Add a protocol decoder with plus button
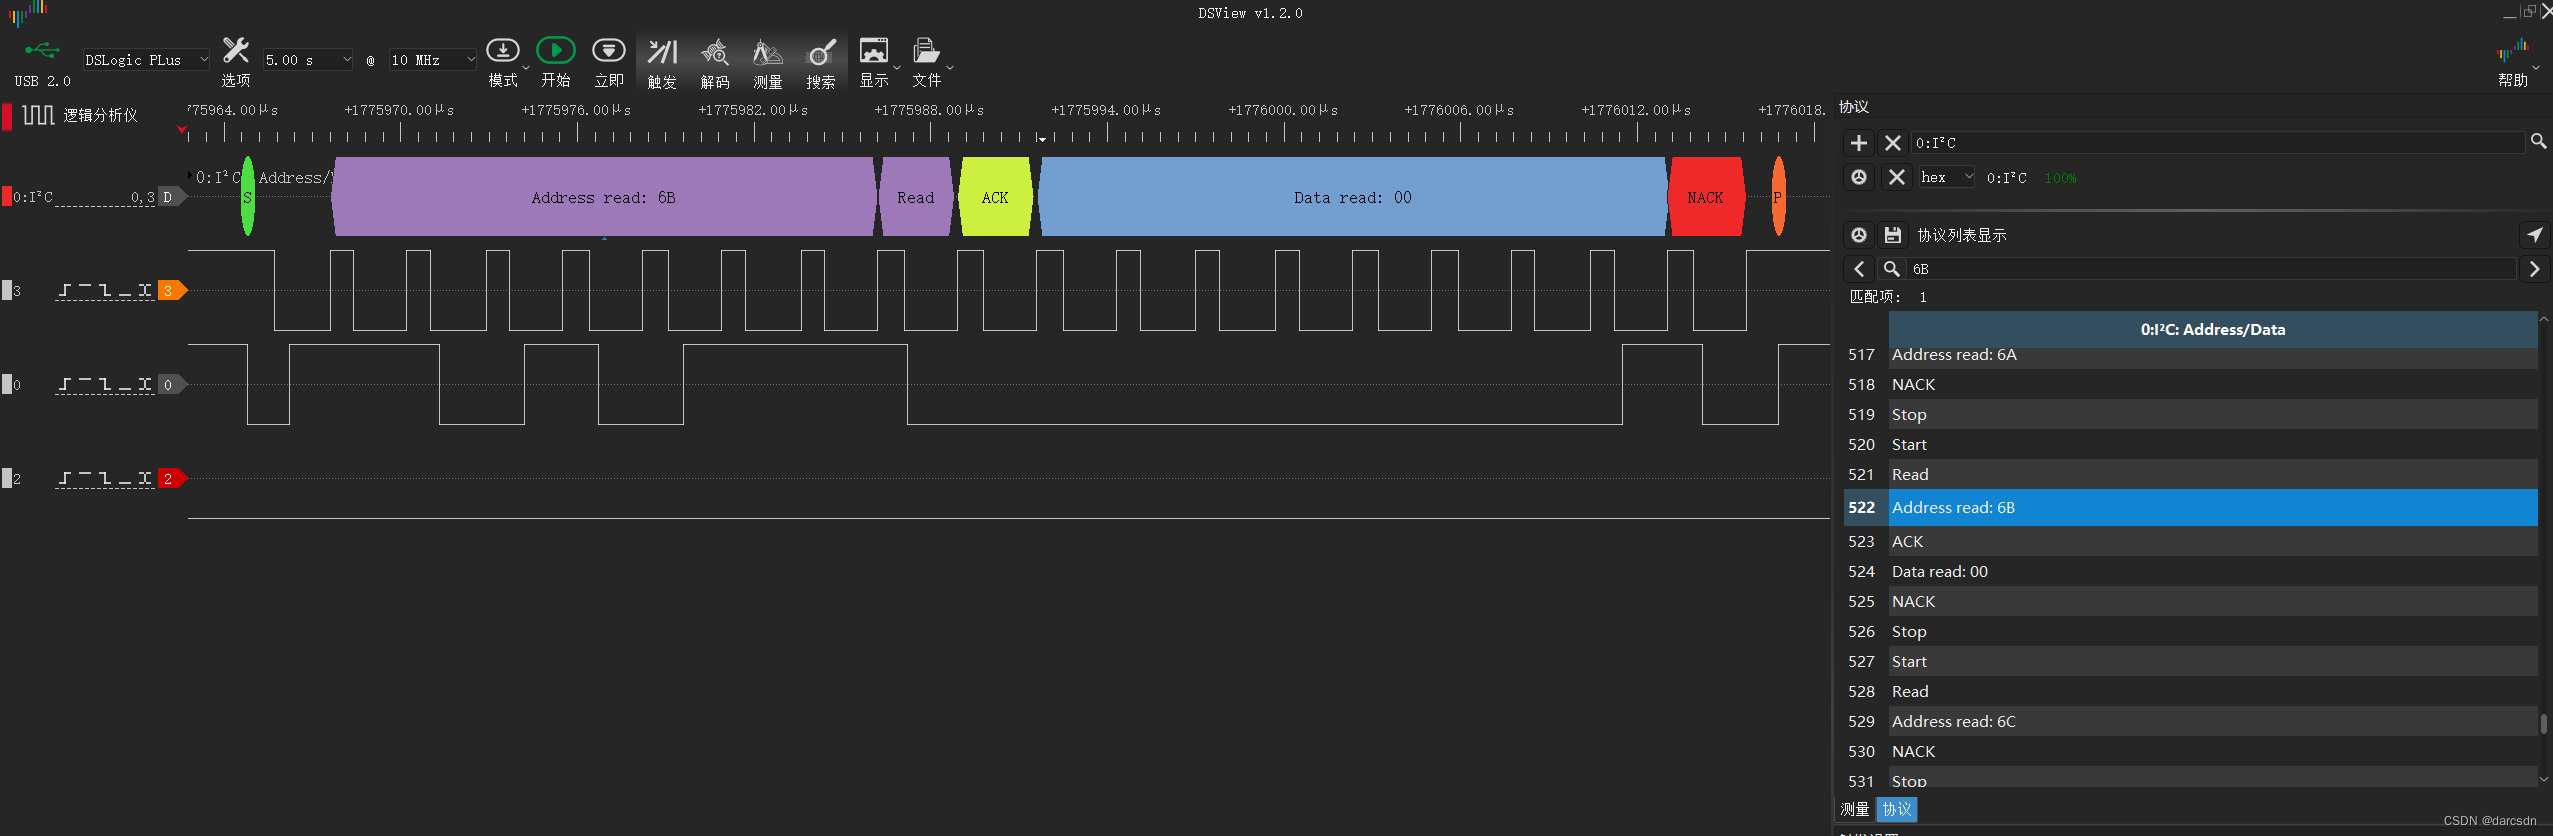This screenshot has width=2553, height=836. click(1858, 143)
